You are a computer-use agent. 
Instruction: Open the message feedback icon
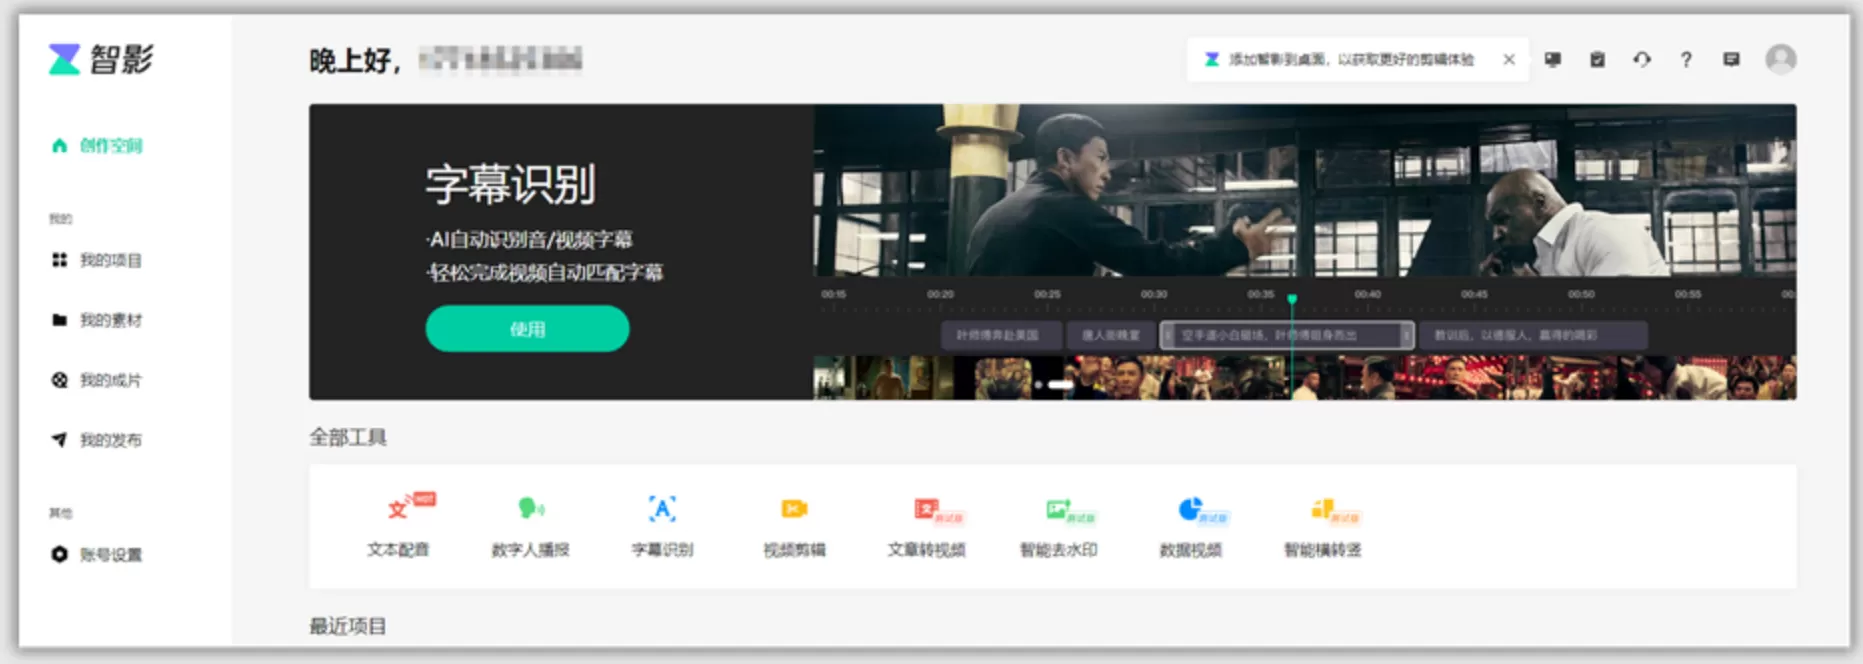click(1731, 60)
